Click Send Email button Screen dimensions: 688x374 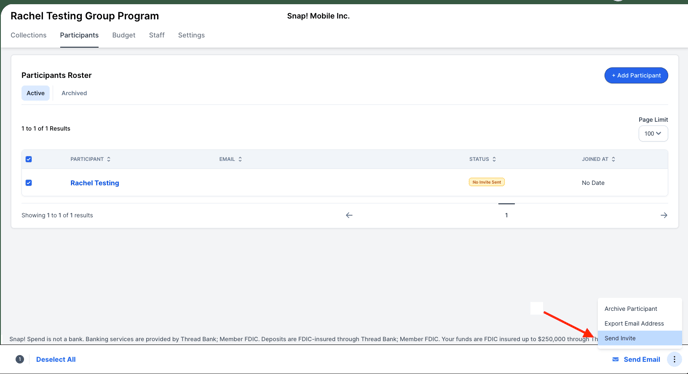636,359
